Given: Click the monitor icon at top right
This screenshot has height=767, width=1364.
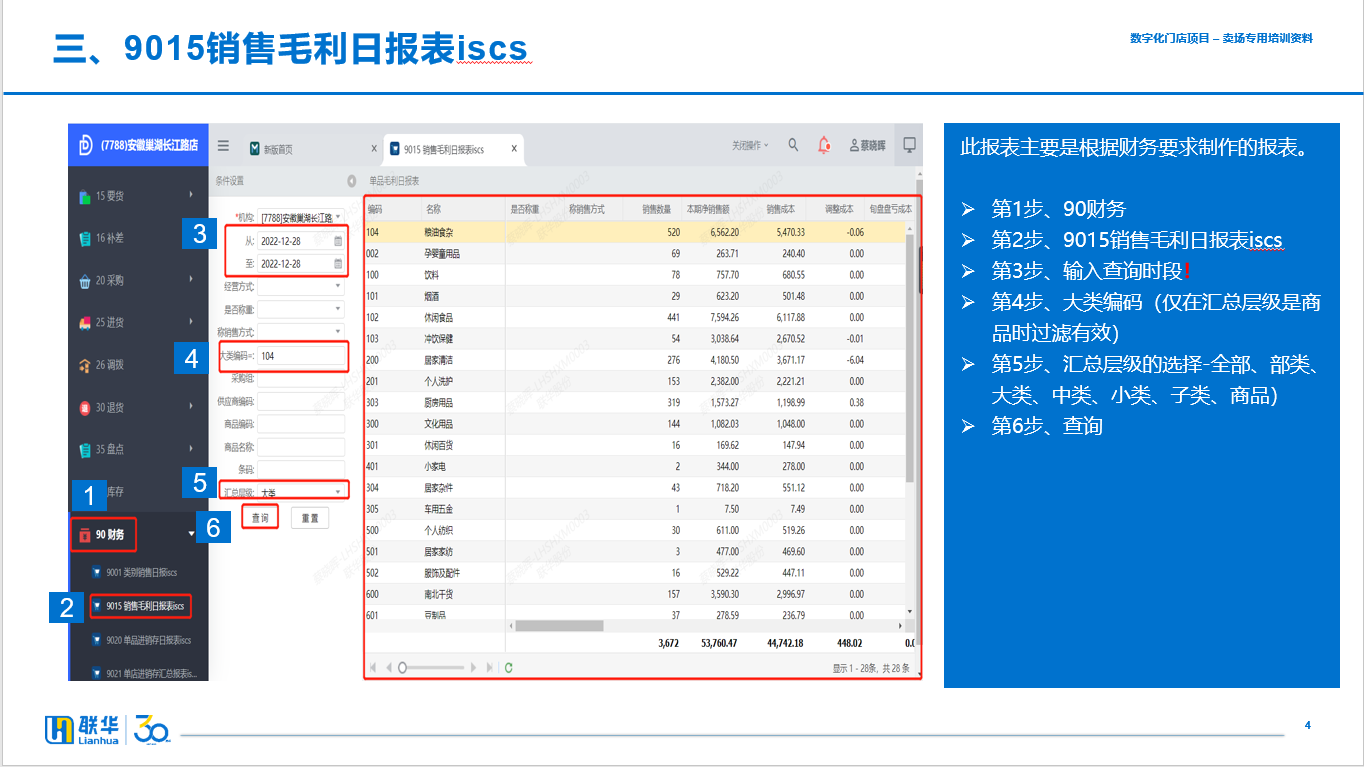Looking at the screenshot, I should (909, 145).
